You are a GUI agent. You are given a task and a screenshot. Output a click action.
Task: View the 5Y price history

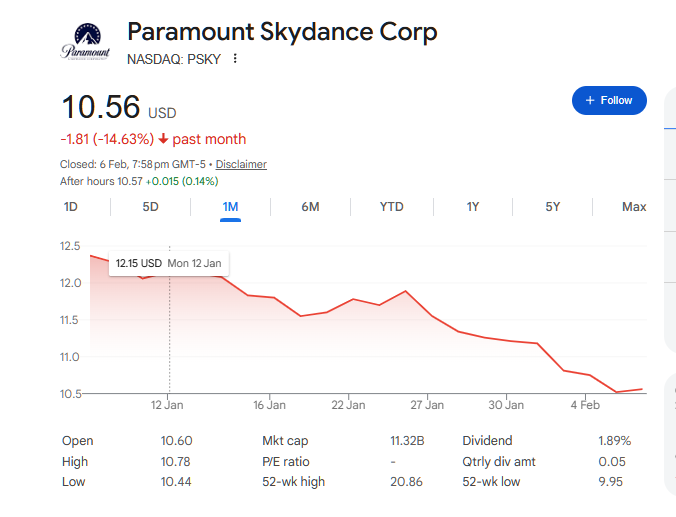[552, 207]
